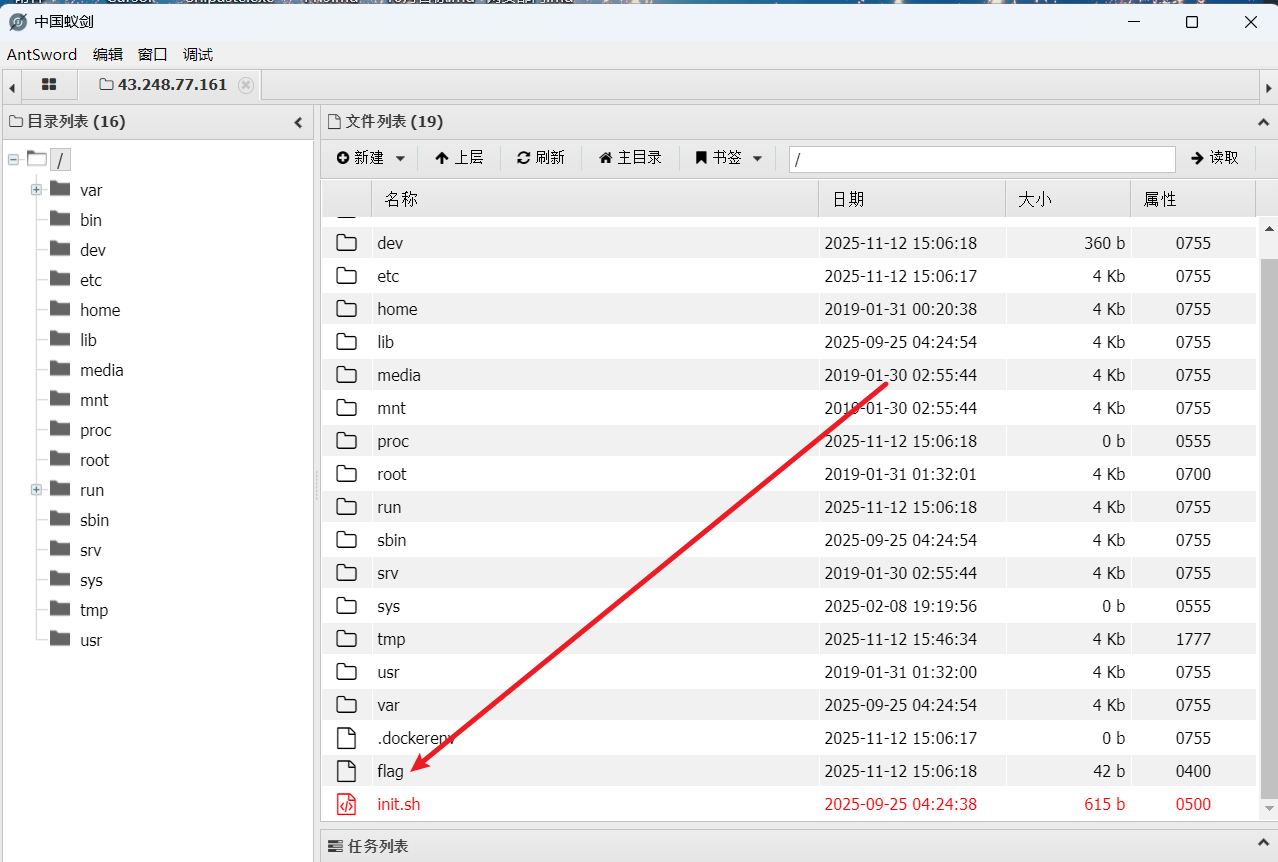The height and width of the screenshot is (862, 1278).
Task: Click folder icon of sbin row
Action: 346,540
